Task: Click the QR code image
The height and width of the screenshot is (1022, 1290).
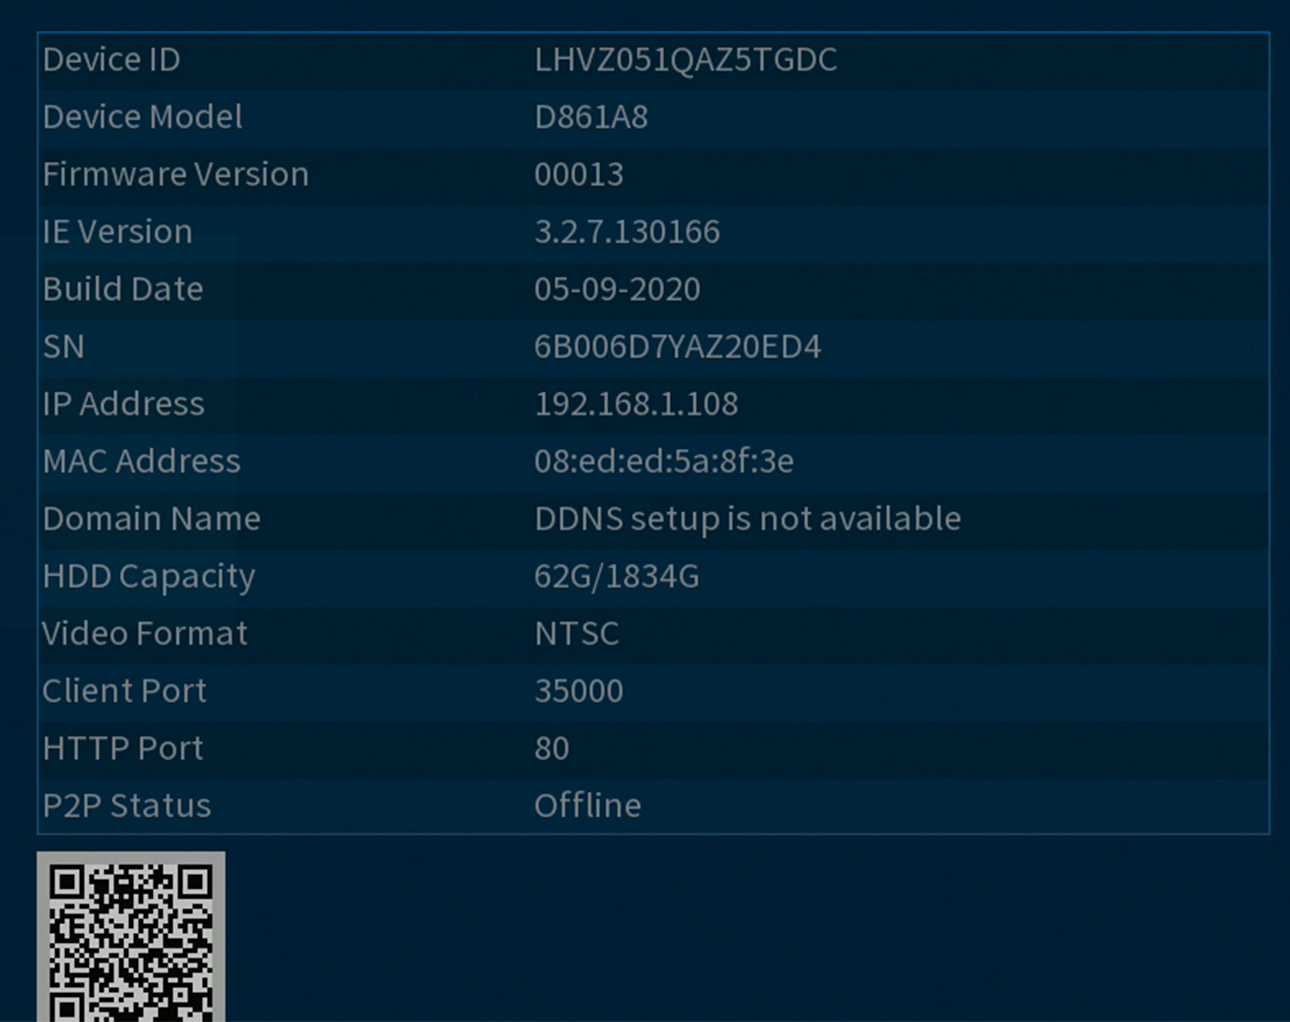Action: 131,937
